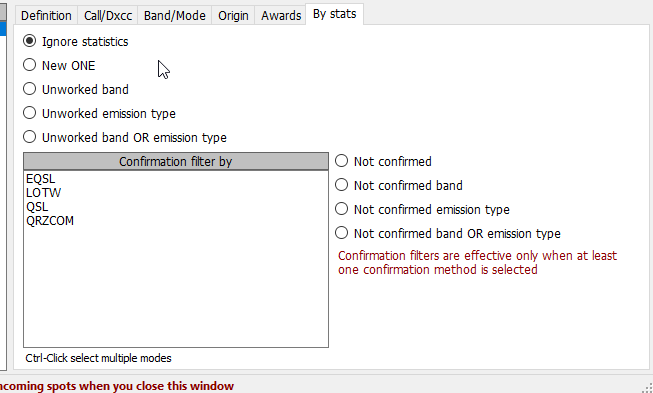Select QRZCOM confirmation entry
This screenshot has height=393, width=653.
50,221
